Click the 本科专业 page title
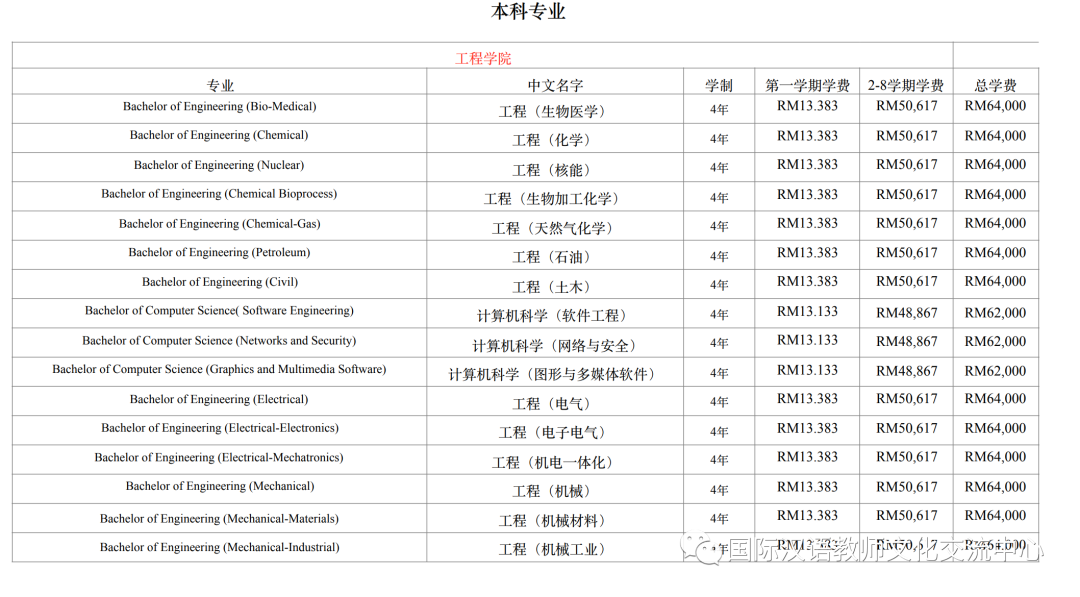Image resolution: width=1080 pixels, height=597 pixels. 528,12
